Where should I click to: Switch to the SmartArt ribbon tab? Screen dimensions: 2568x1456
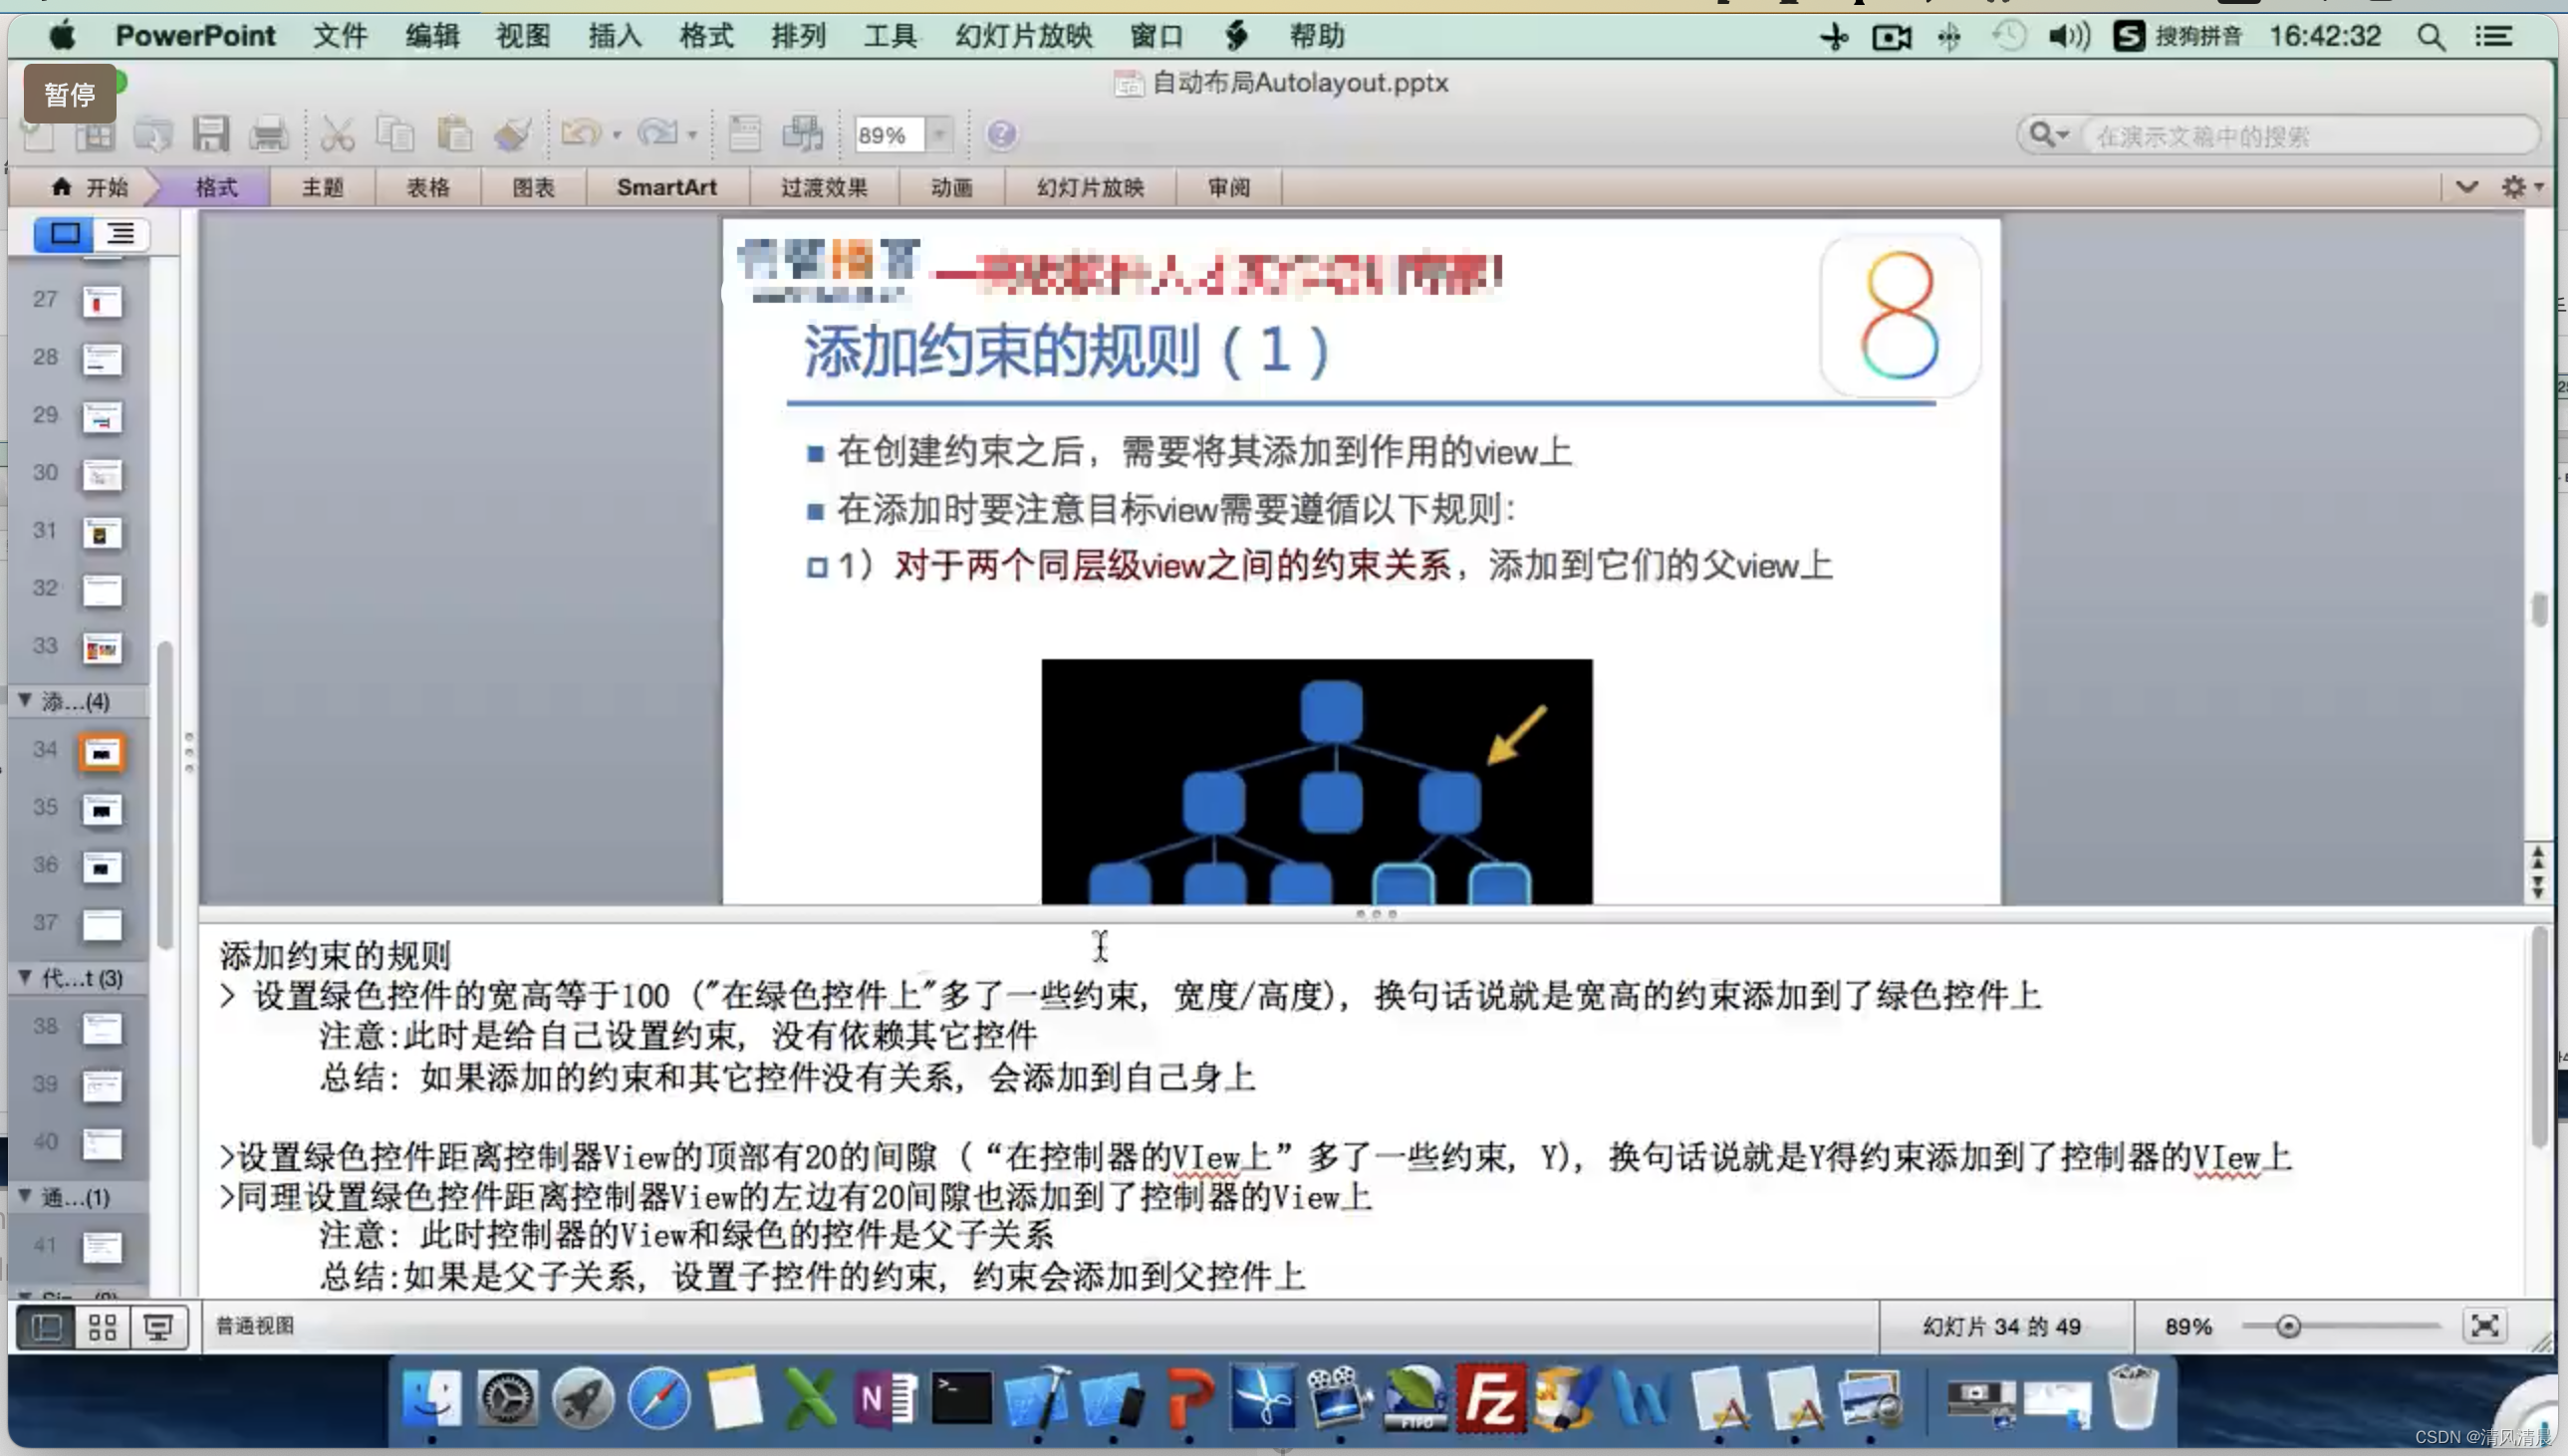pyautogui.click(x=666, y=187)
